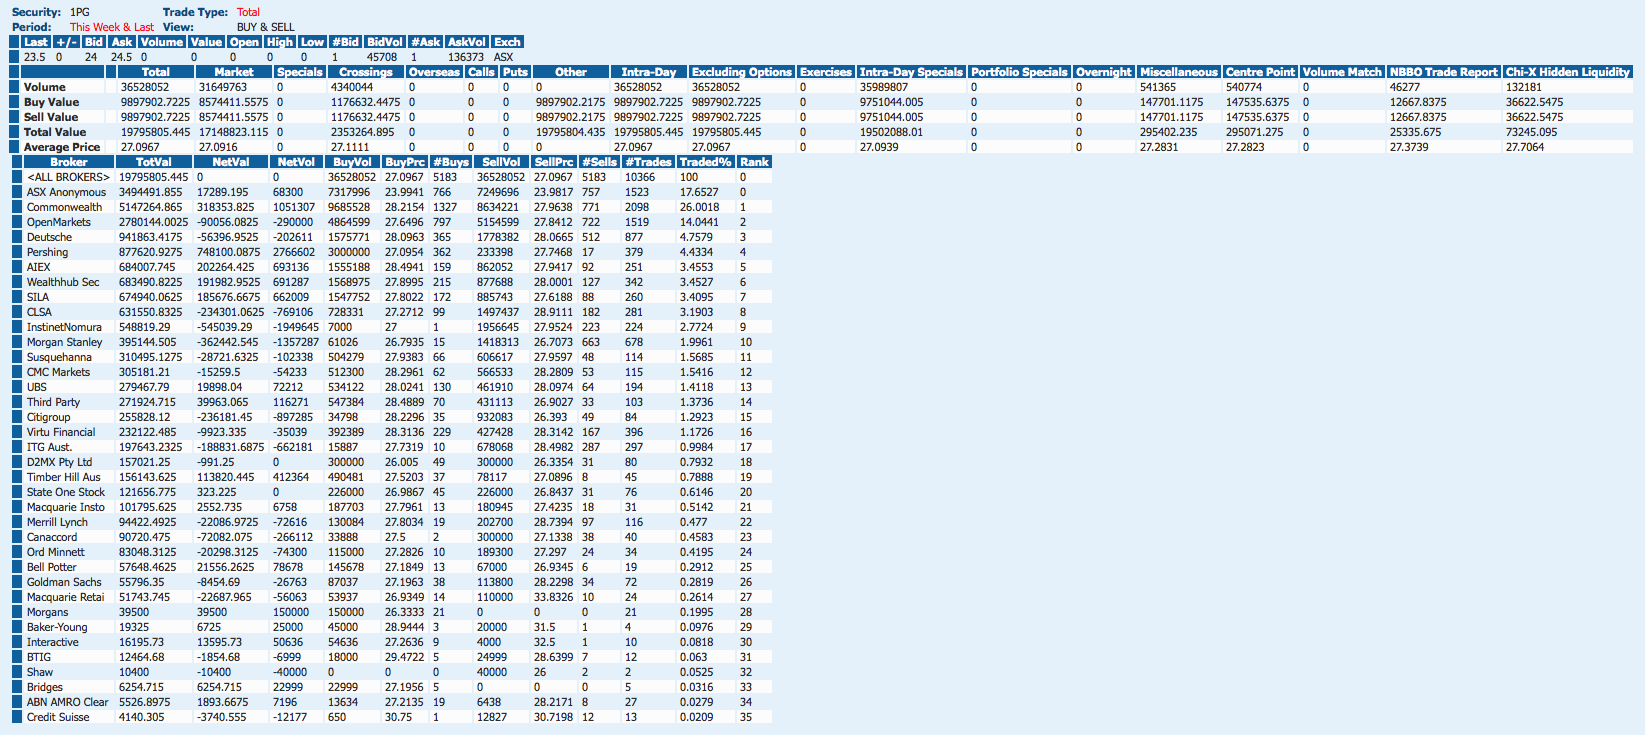This screenshot has width=1645, height=735.
Task: Click the NBBO Trade Report column header
Action: coord(1444,72)
